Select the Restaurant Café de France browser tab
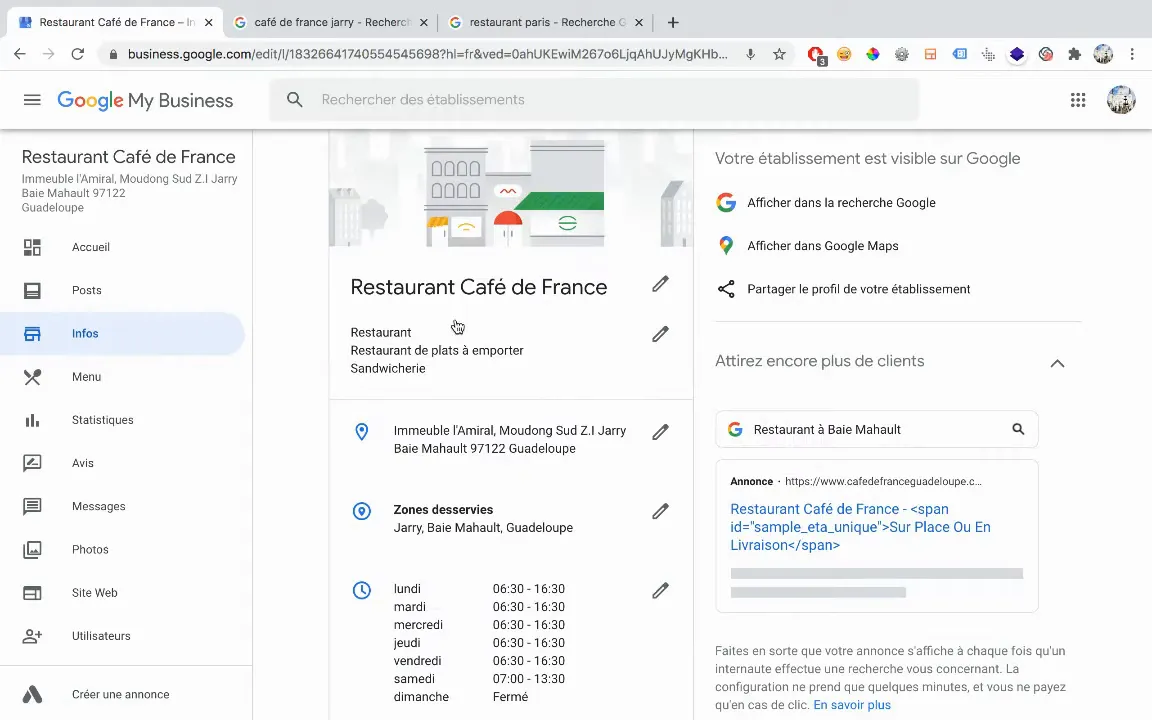This screenshot has width=1152, height=720. click(x=117, y=22)
